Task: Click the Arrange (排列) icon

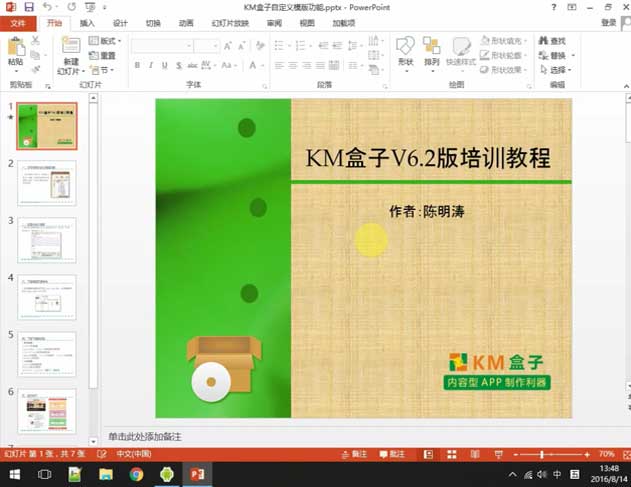Action: click(431, 46)
